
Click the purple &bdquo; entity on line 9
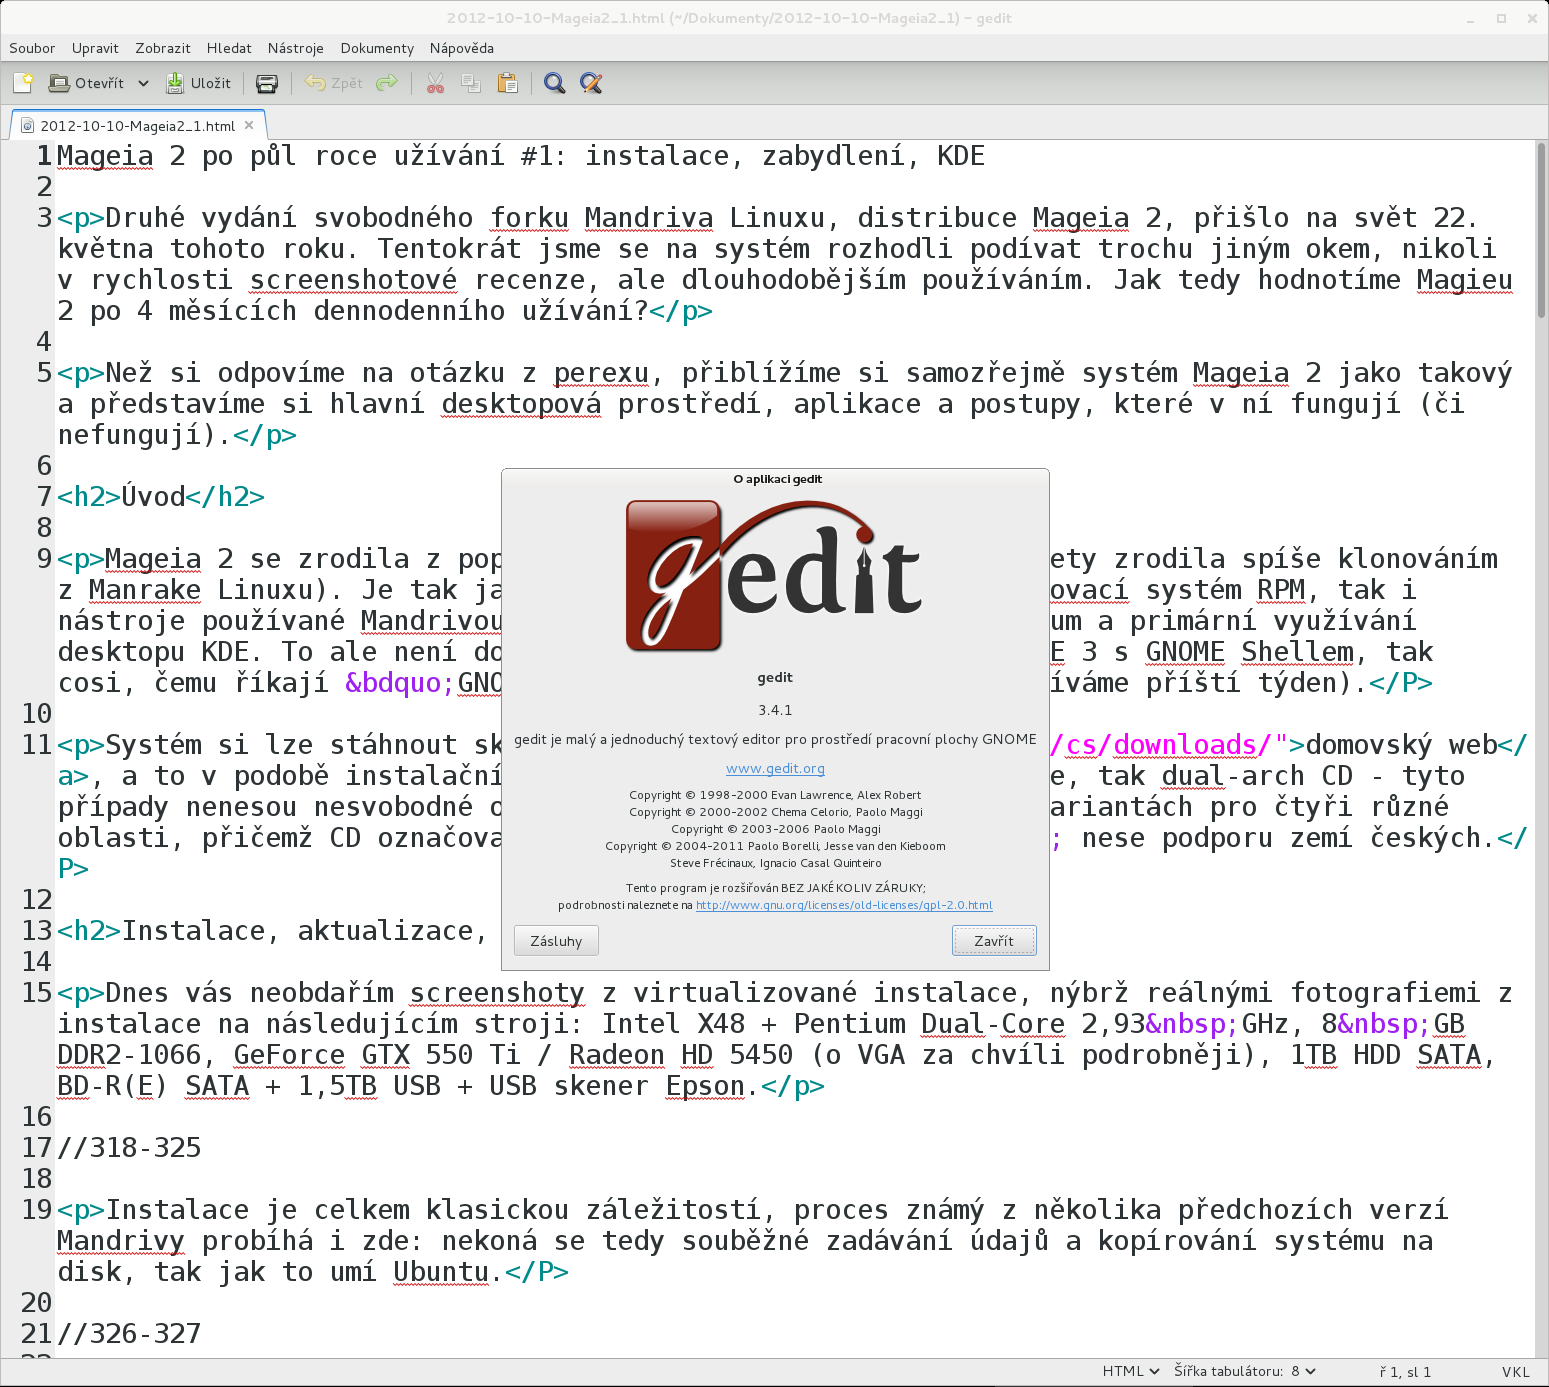(400, 682)
